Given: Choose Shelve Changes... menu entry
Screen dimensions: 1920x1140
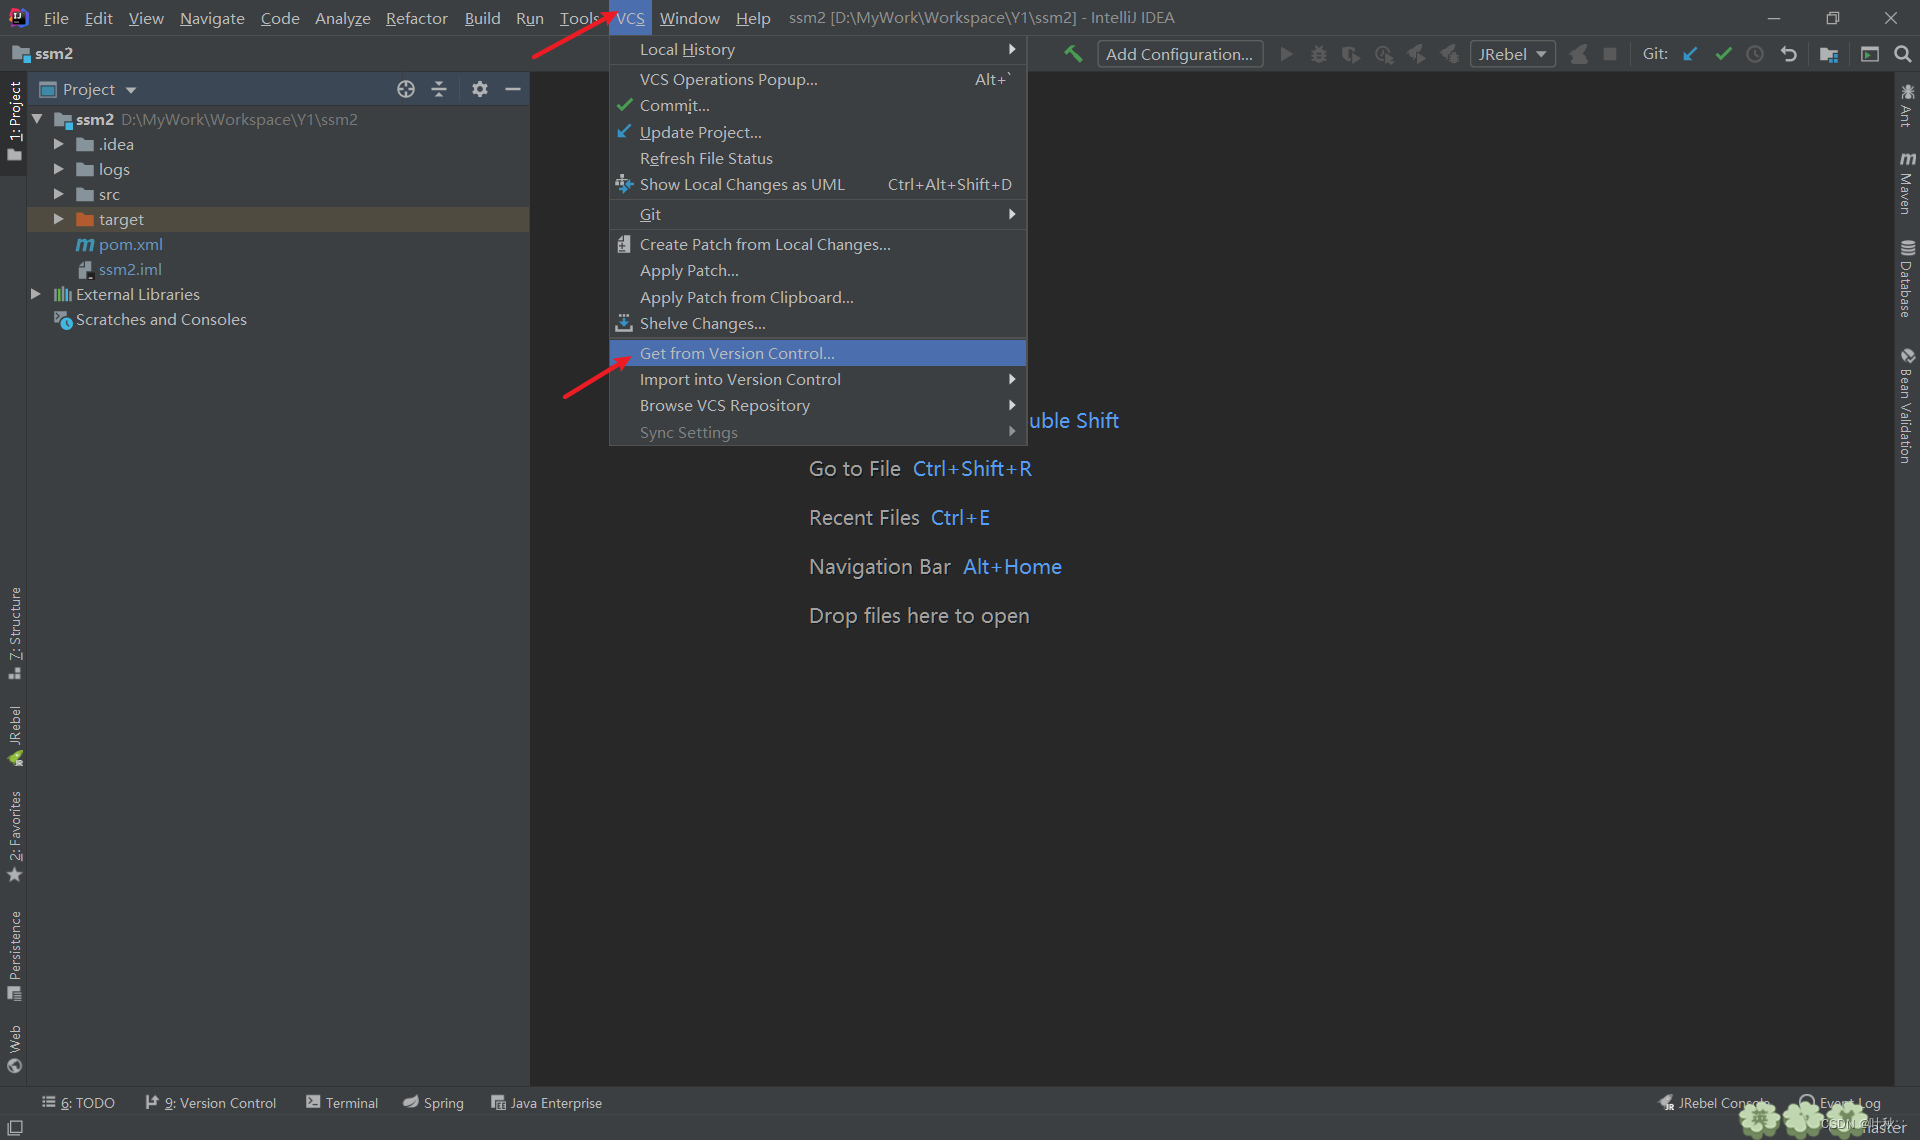Looking at the screenshot, I should (818, 323).
